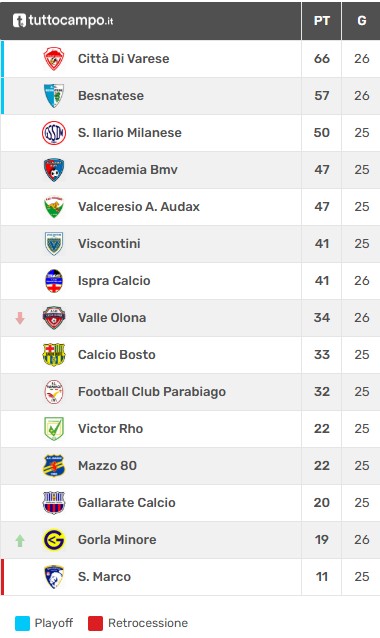Click the G column header
The height and width of the screenshot is (638, 380).
point(361,21)
